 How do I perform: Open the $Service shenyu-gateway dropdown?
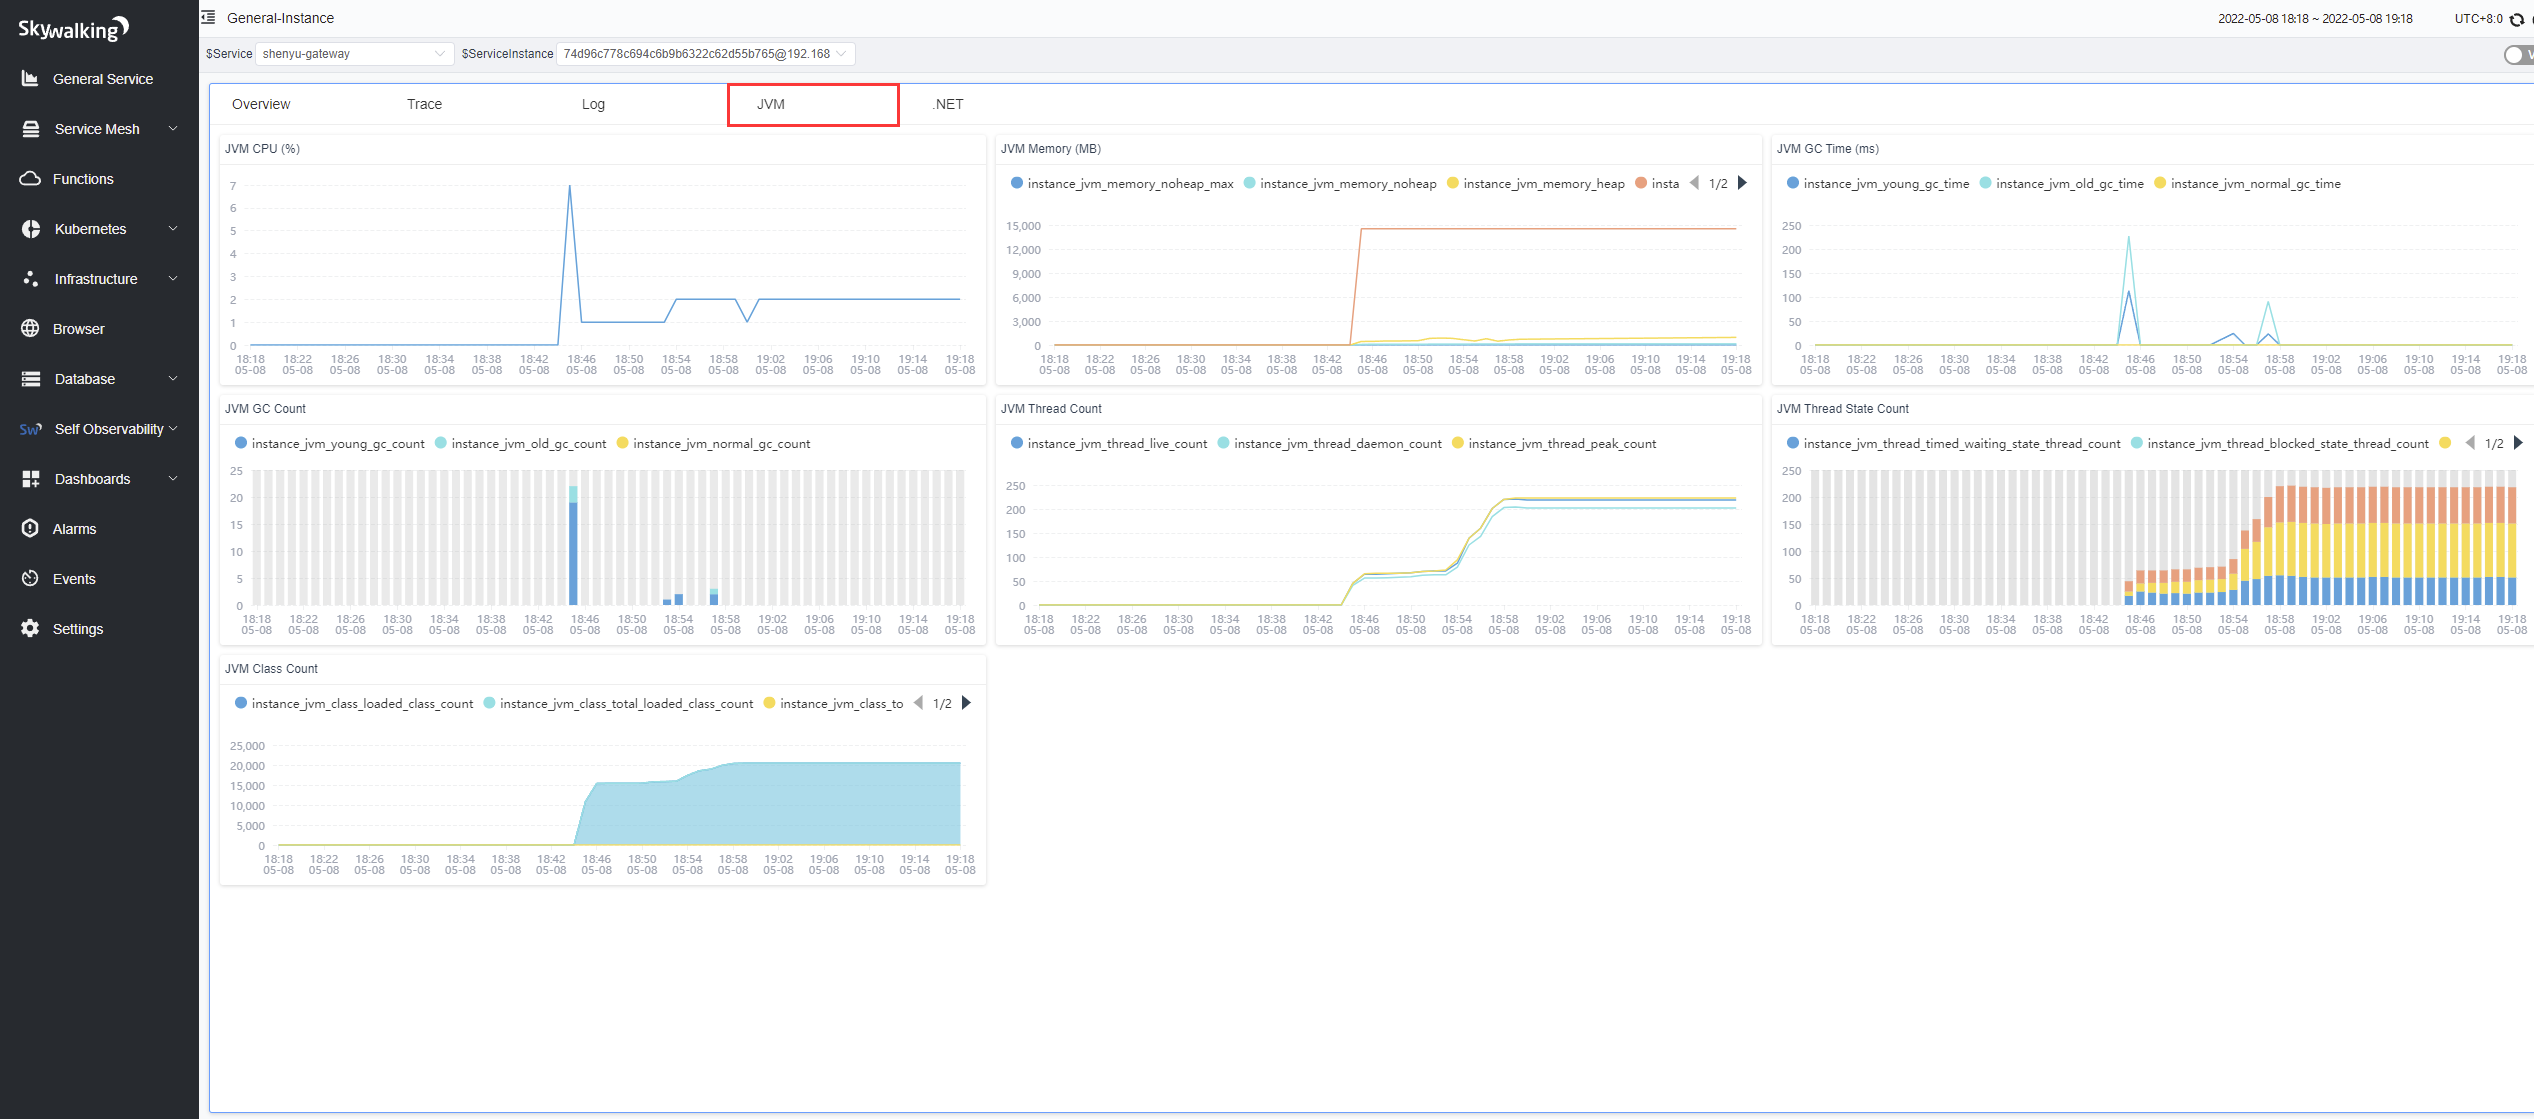tap(353, 54)
